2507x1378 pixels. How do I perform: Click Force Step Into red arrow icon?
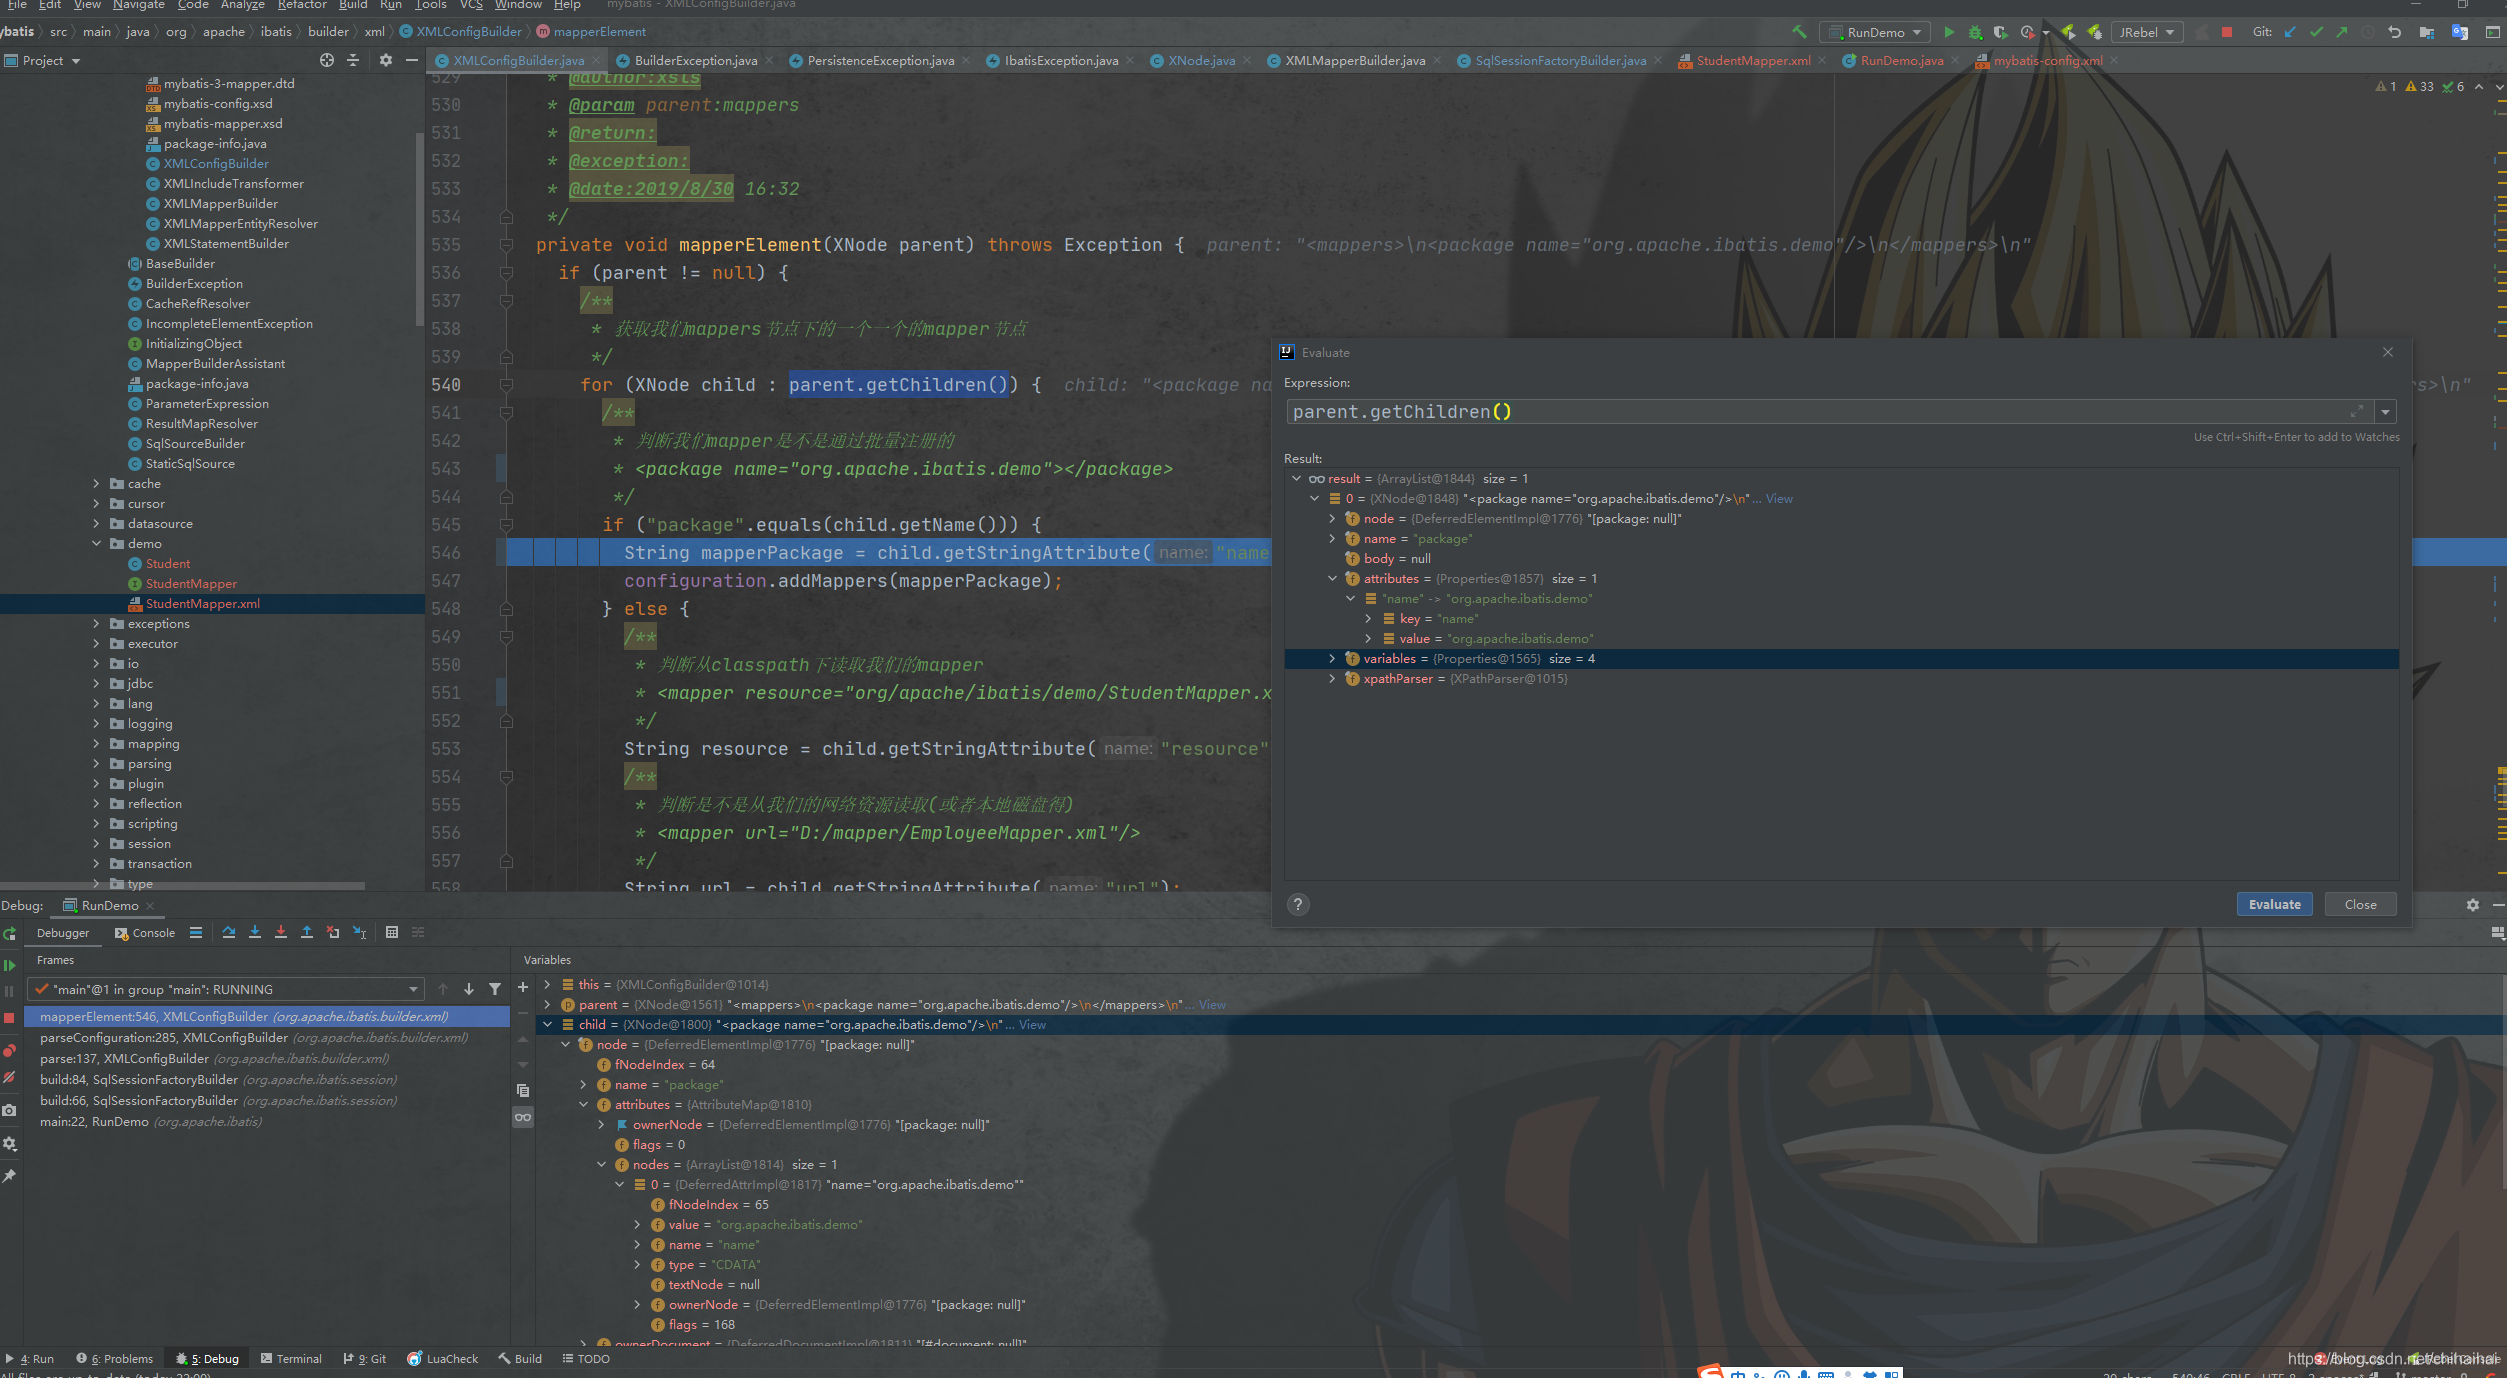(x=281, y=932)
